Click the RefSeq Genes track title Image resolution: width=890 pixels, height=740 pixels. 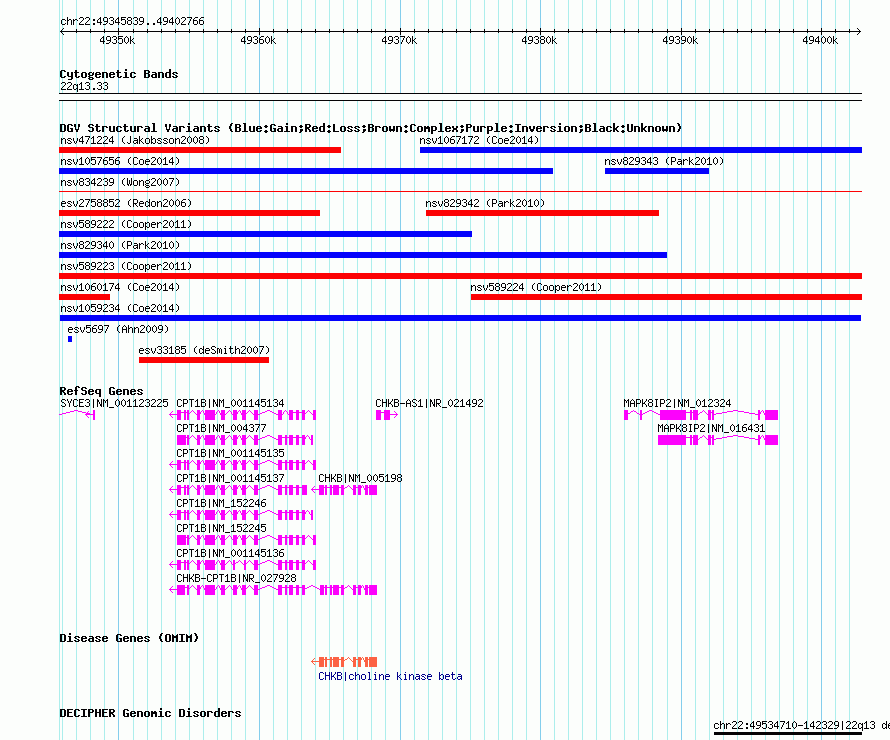click(x=101, y=391)
